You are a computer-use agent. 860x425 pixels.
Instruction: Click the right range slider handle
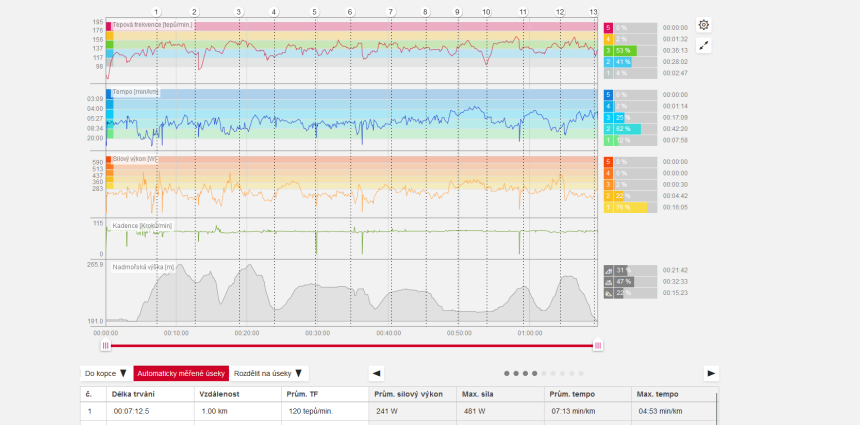click(x=598, y=345)
